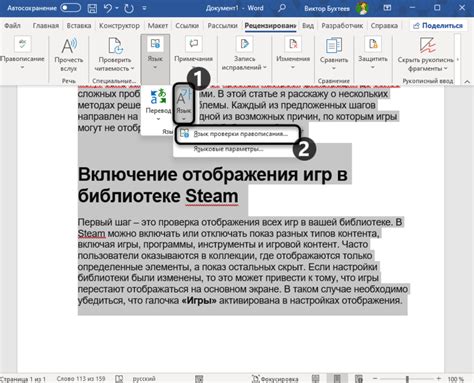Click русский language in status bar

coord(144,379)
